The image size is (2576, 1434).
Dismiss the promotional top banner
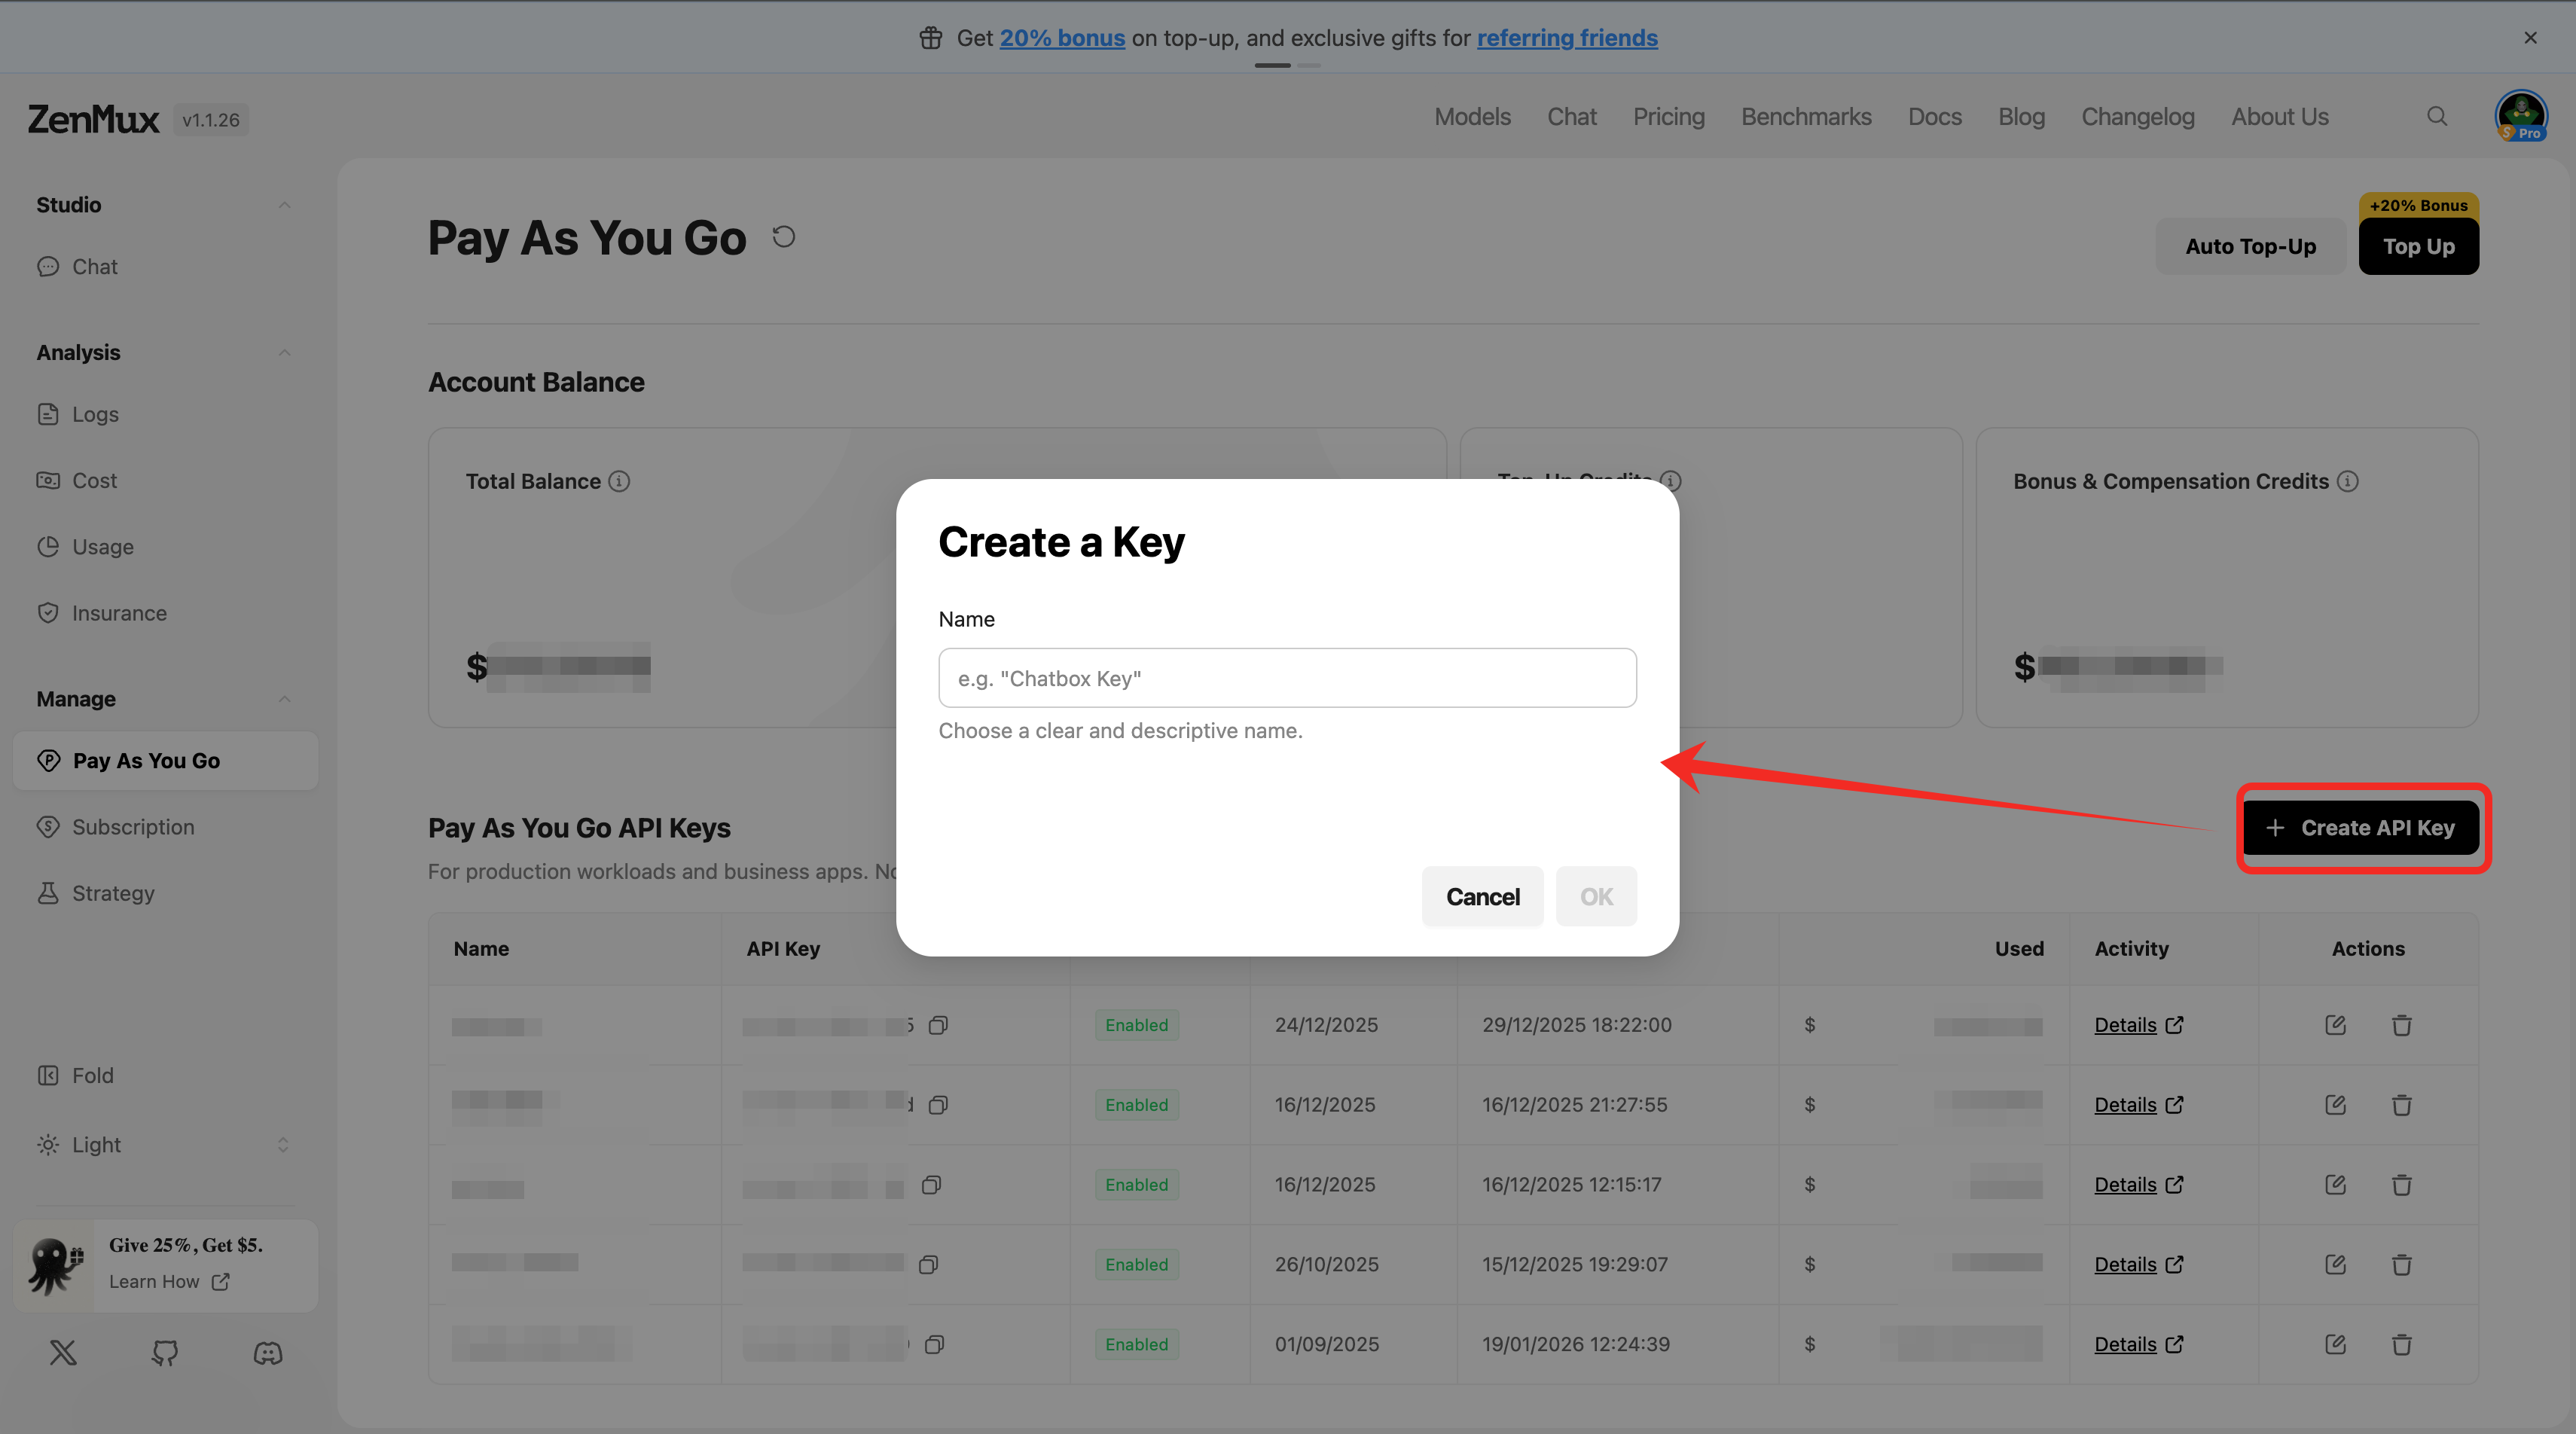click(2530, 38)
